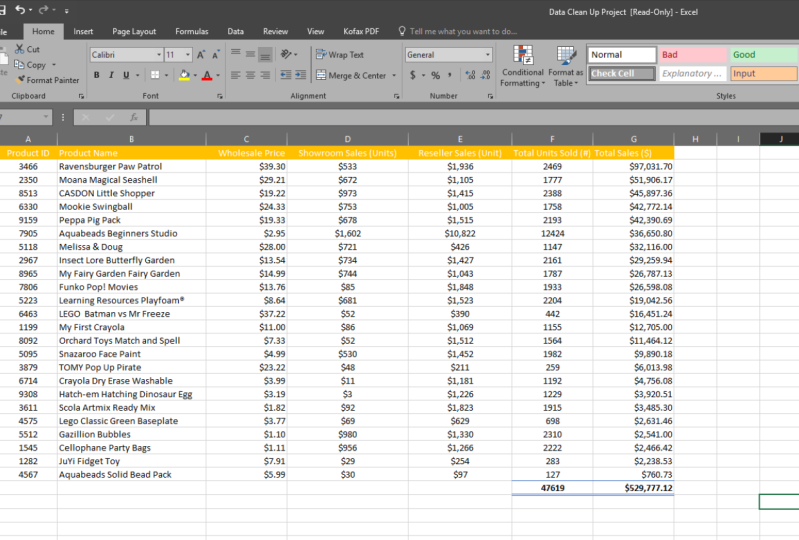Increase indent icon
The width and height of the screenshot is (799, 540).
(x=301, y=75)
